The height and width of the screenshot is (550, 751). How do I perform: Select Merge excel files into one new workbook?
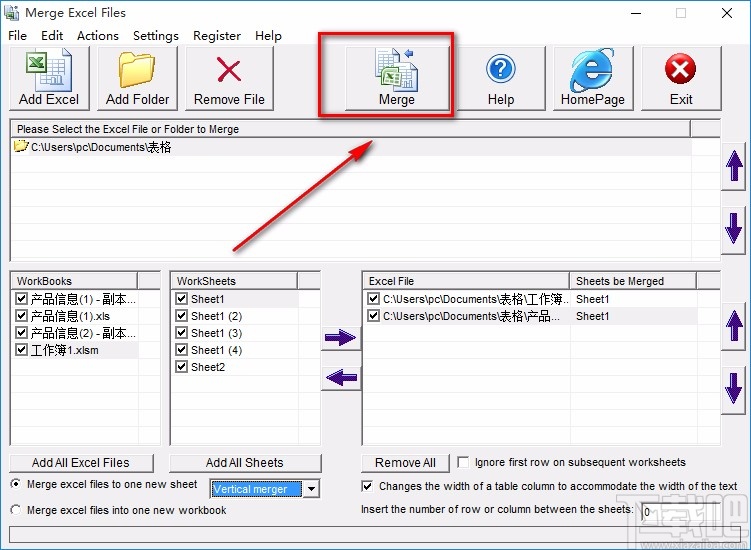pos(16,510)
